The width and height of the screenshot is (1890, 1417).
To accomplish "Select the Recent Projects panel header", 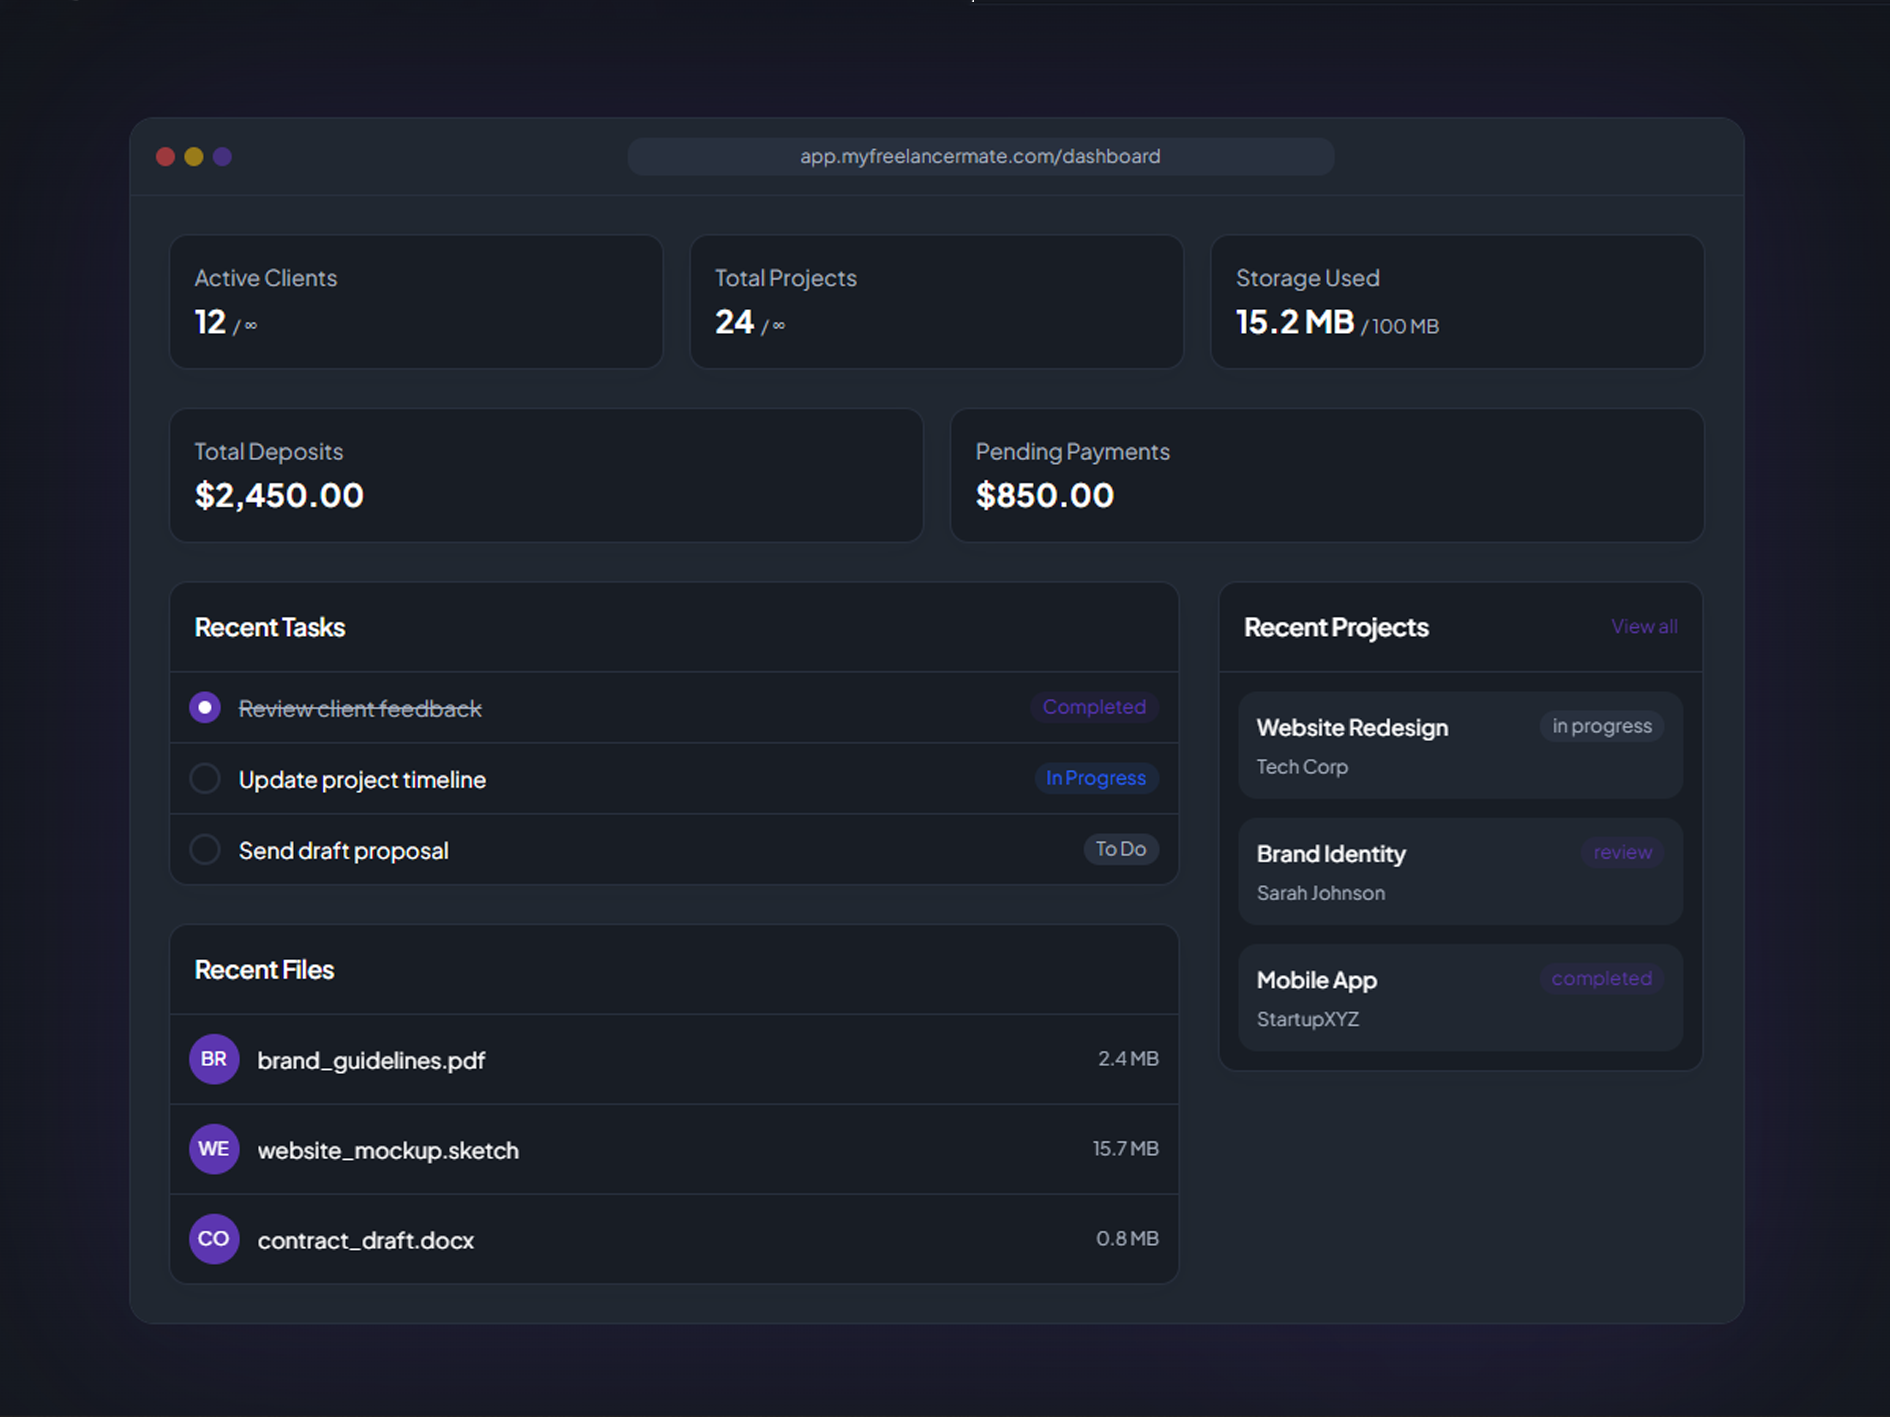I will (x=1336, y=627).
